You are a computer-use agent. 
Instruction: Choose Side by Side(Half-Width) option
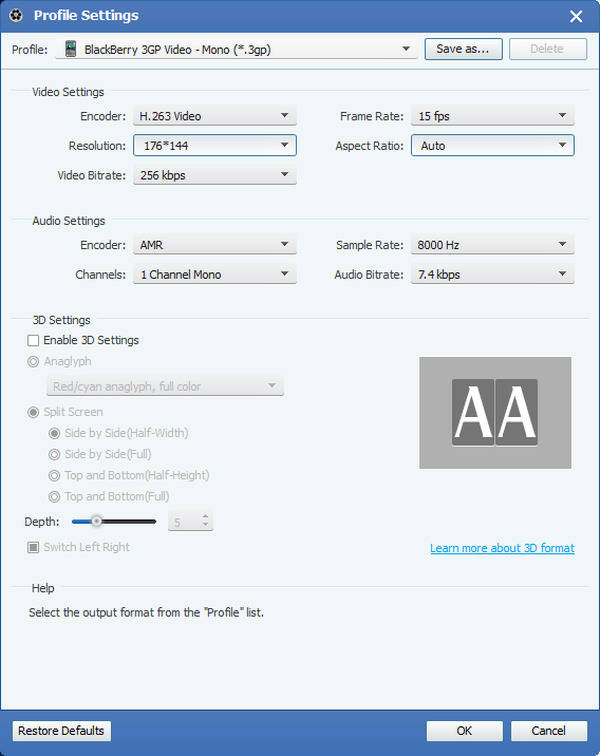click(54, 433)
